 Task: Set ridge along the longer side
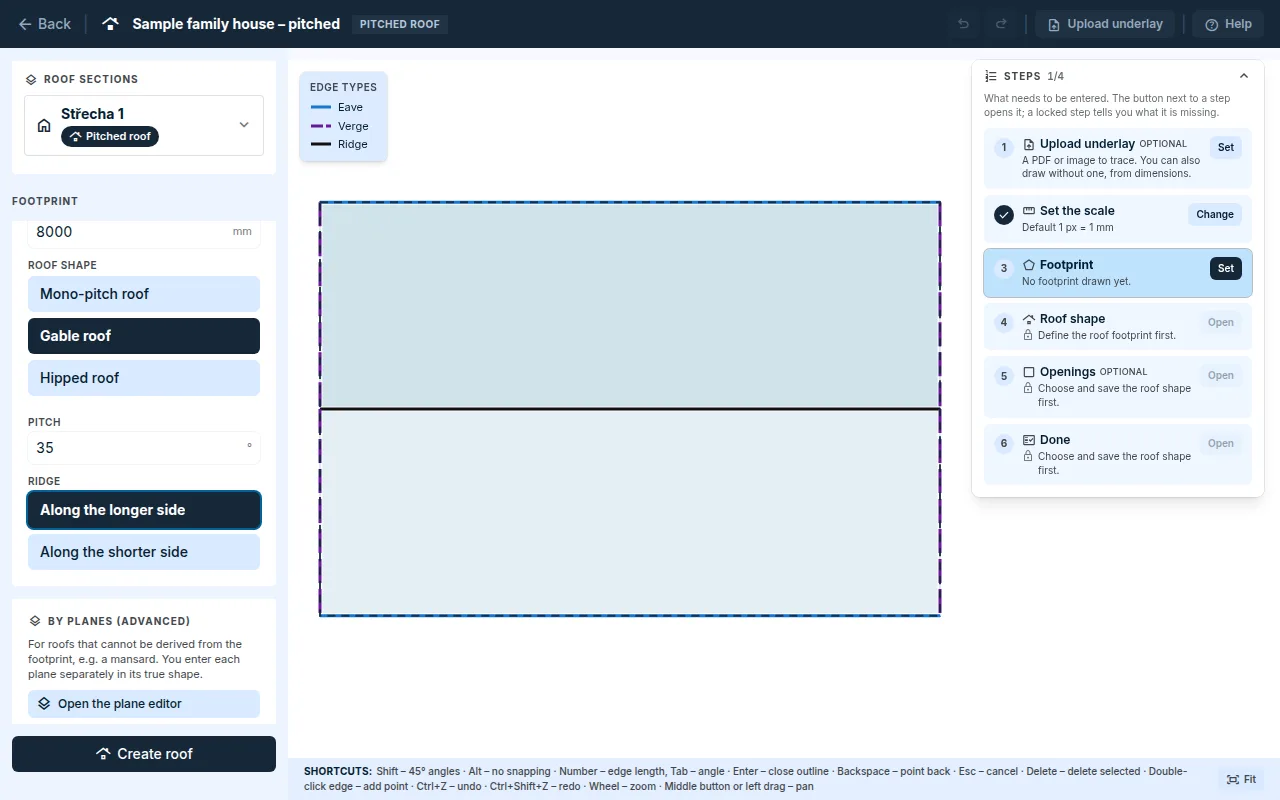144,510
